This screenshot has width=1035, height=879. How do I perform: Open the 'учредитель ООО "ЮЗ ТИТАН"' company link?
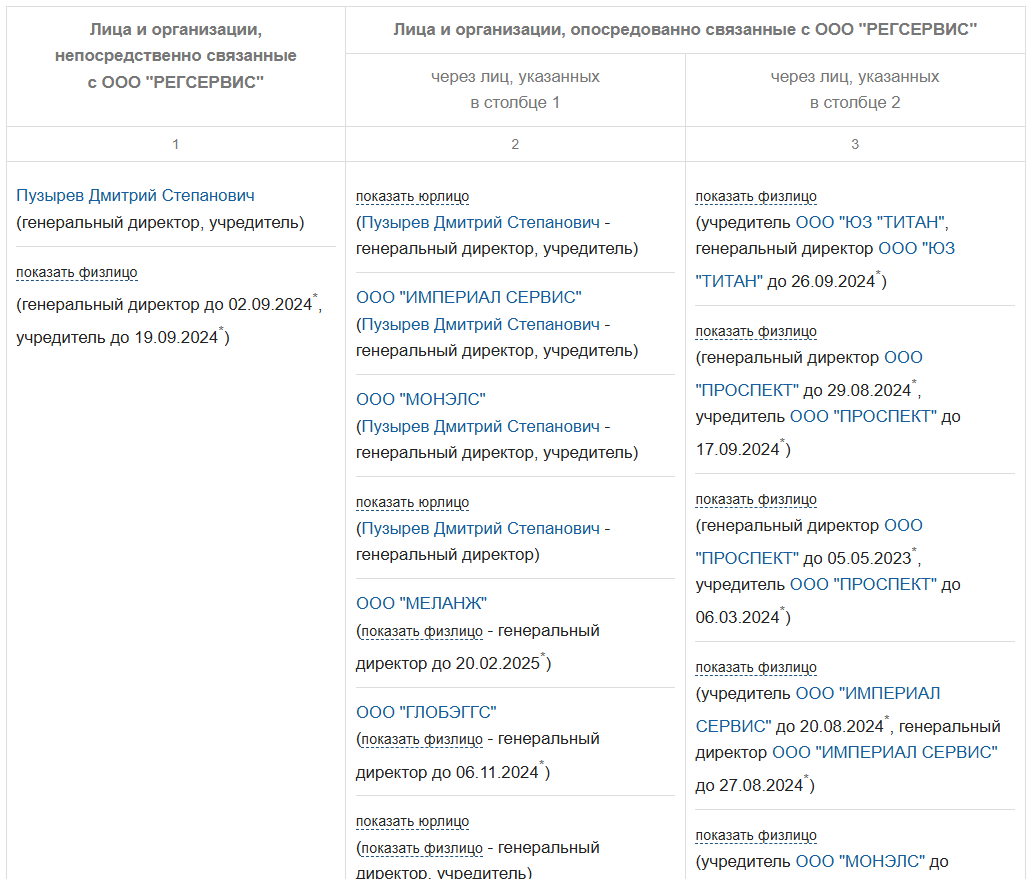pos(871,222)
